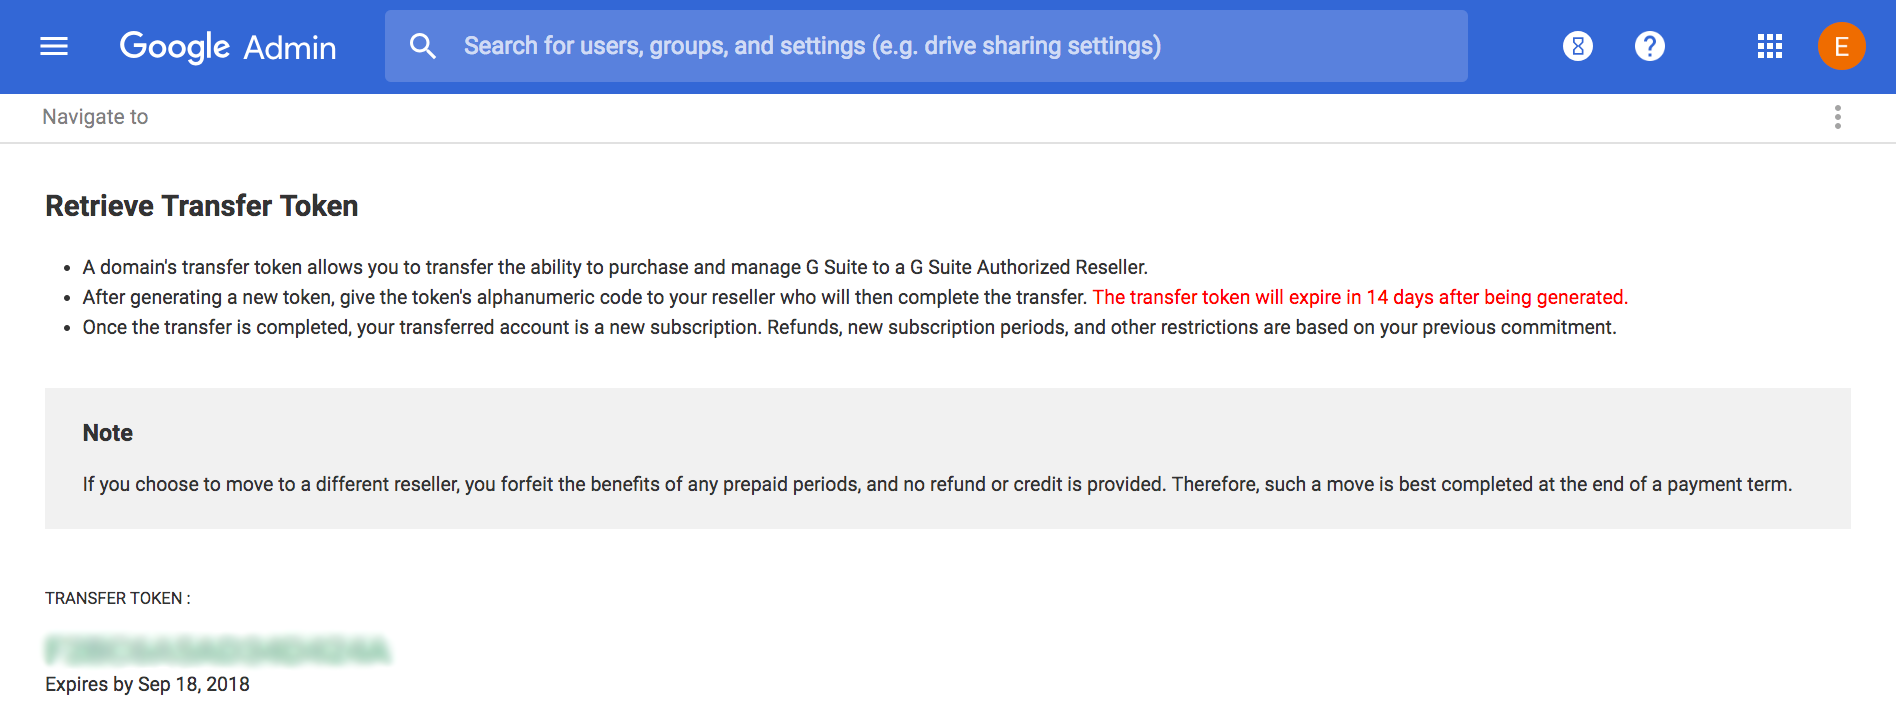Click the Retrieve Transfer Token heading
Image resolution: width=1899 pixels, height=712 pixels.
point(201,206)
